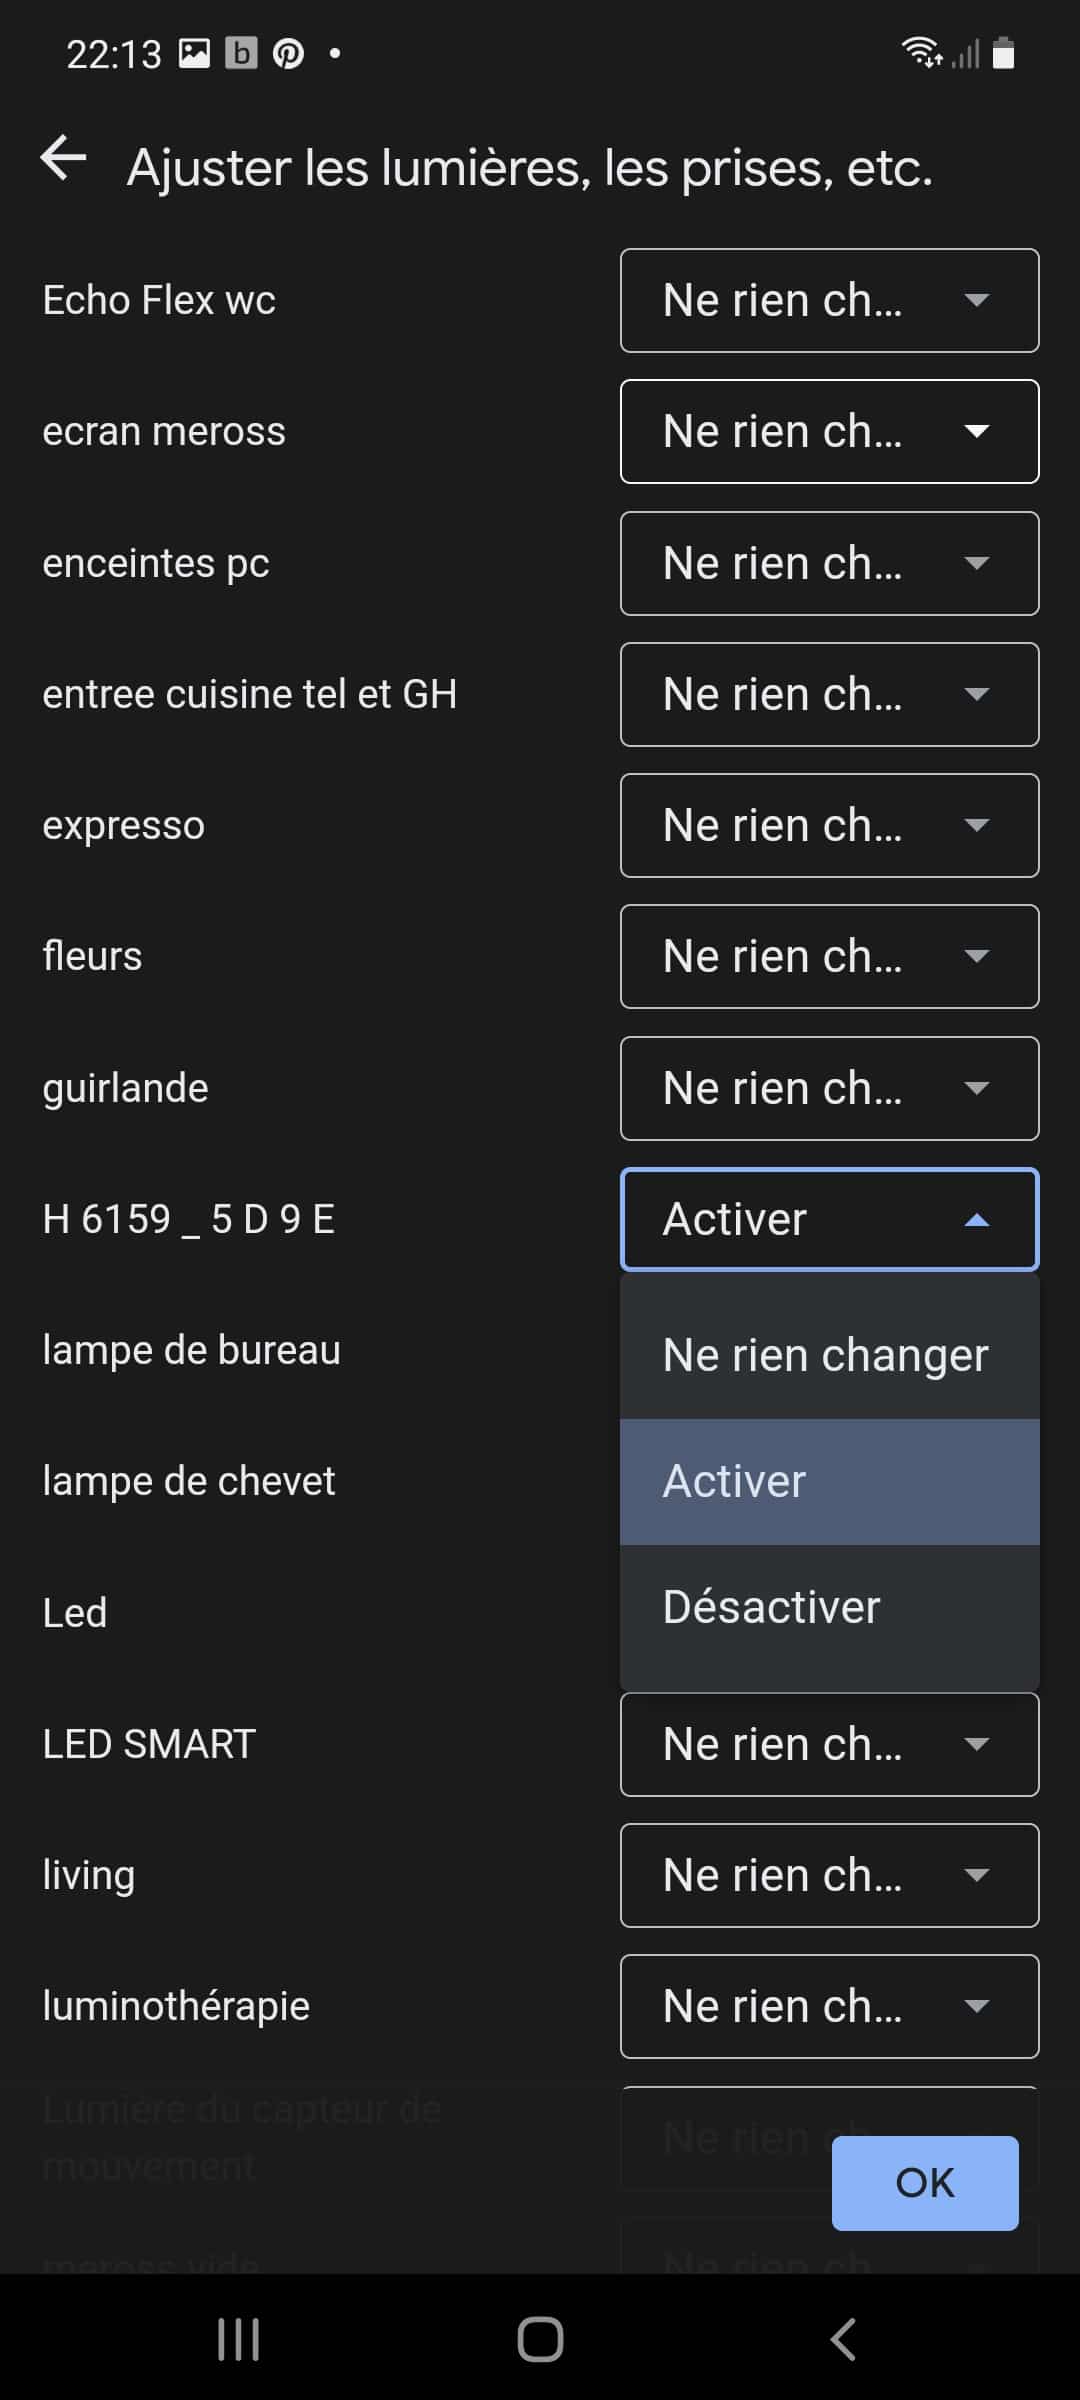Tap the Android home button
Screen dimensions: 1080x2400
(540, 2339)
